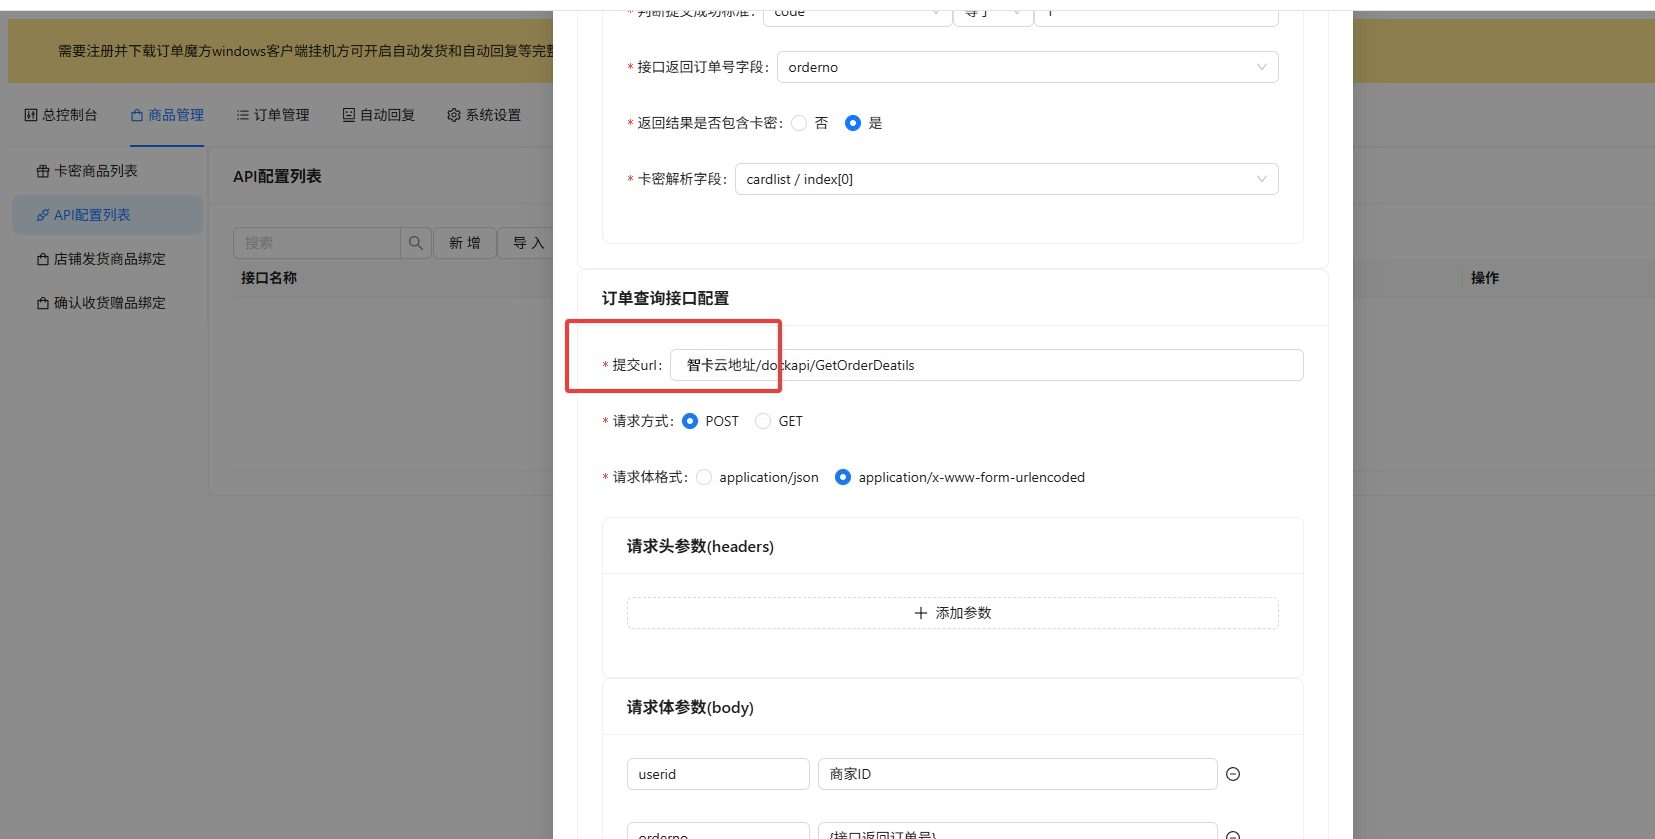Remove the userid body parameter row
1655x839 pixels.
1233,774
